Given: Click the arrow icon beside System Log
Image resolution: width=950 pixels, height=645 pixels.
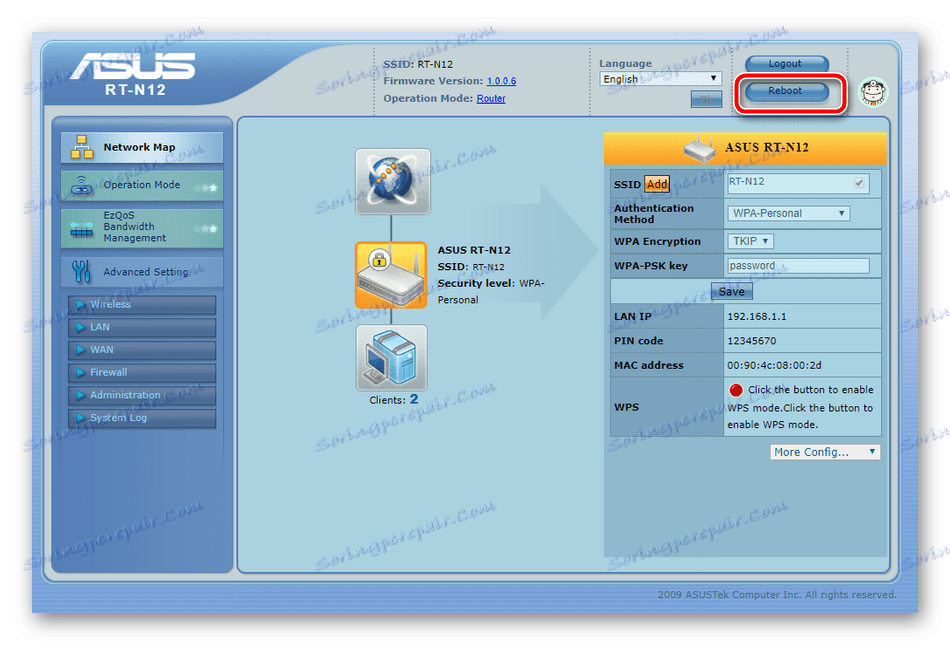Looking at the screenshot, I should tap(80, 418).
